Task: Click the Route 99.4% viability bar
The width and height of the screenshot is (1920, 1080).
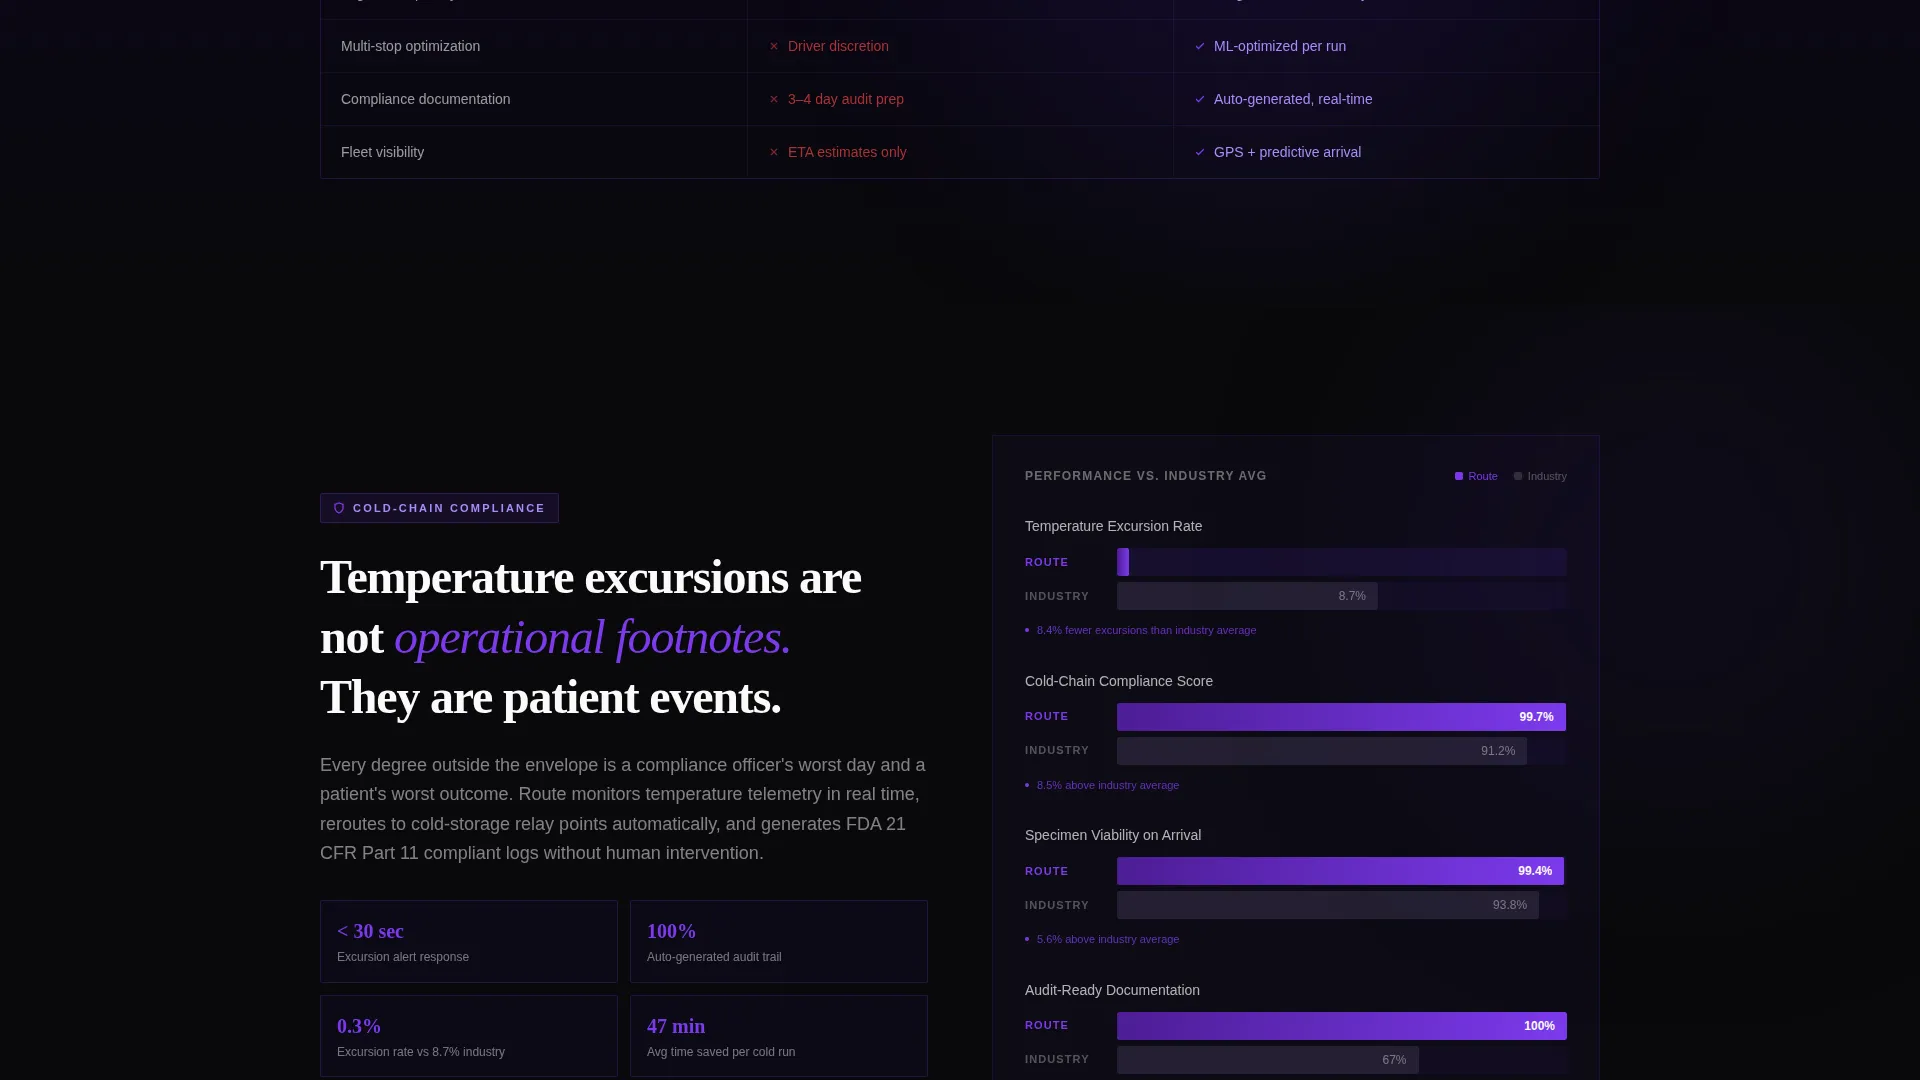Action: 1340,871
